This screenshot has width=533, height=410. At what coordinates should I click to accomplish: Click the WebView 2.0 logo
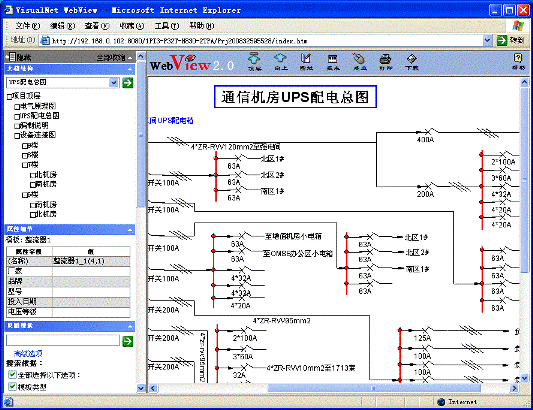[x=192, y=63]
